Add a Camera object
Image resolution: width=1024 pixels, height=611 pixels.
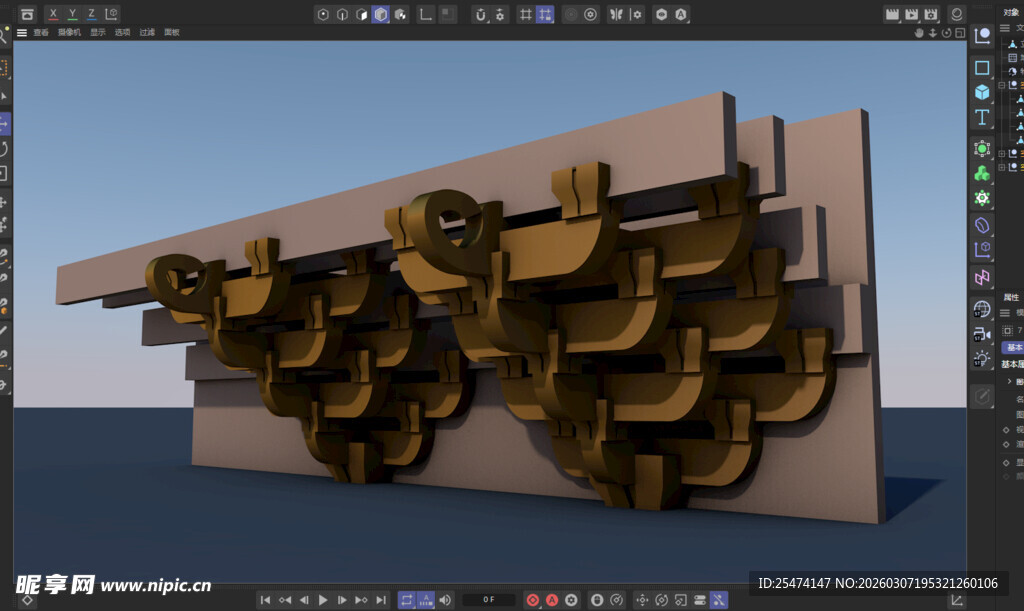[982, 334]
